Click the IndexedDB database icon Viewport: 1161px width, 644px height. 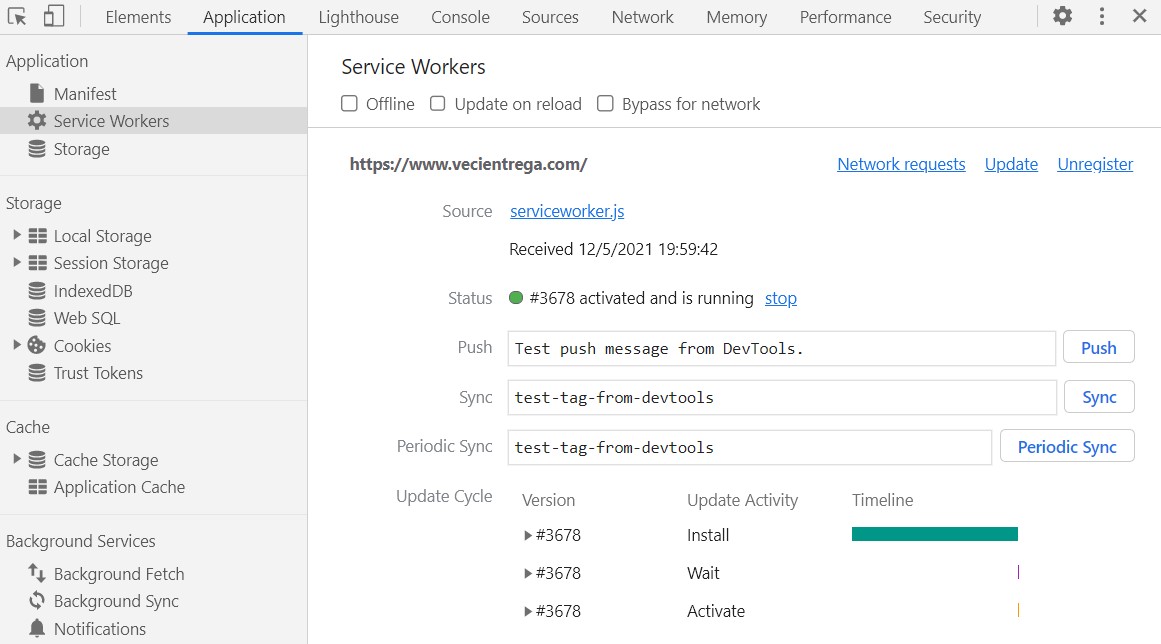click(37, 291)
